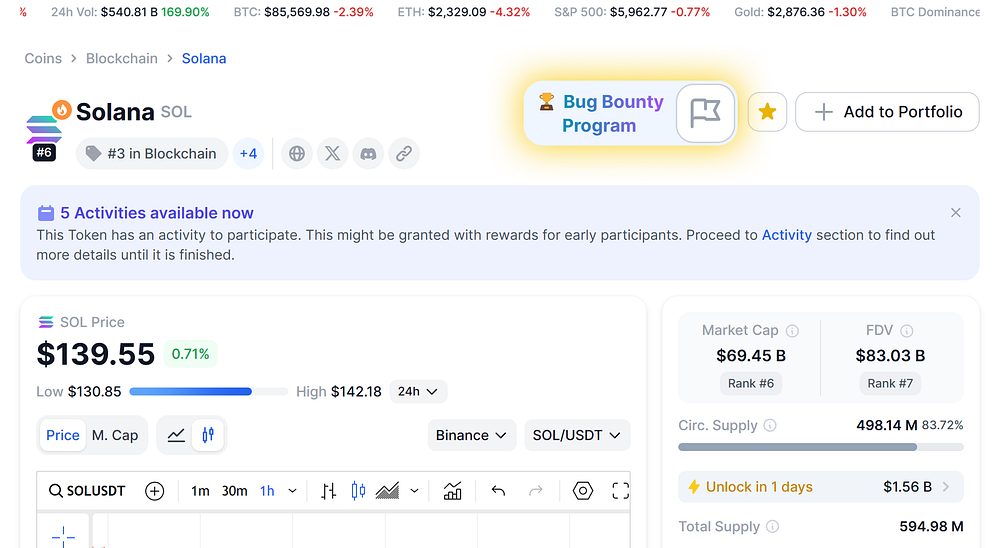The width and height of the screenshot is (1000, 548).
Task: Expand the chart style dropdown arrow
Action: click(x=415, y=491)
